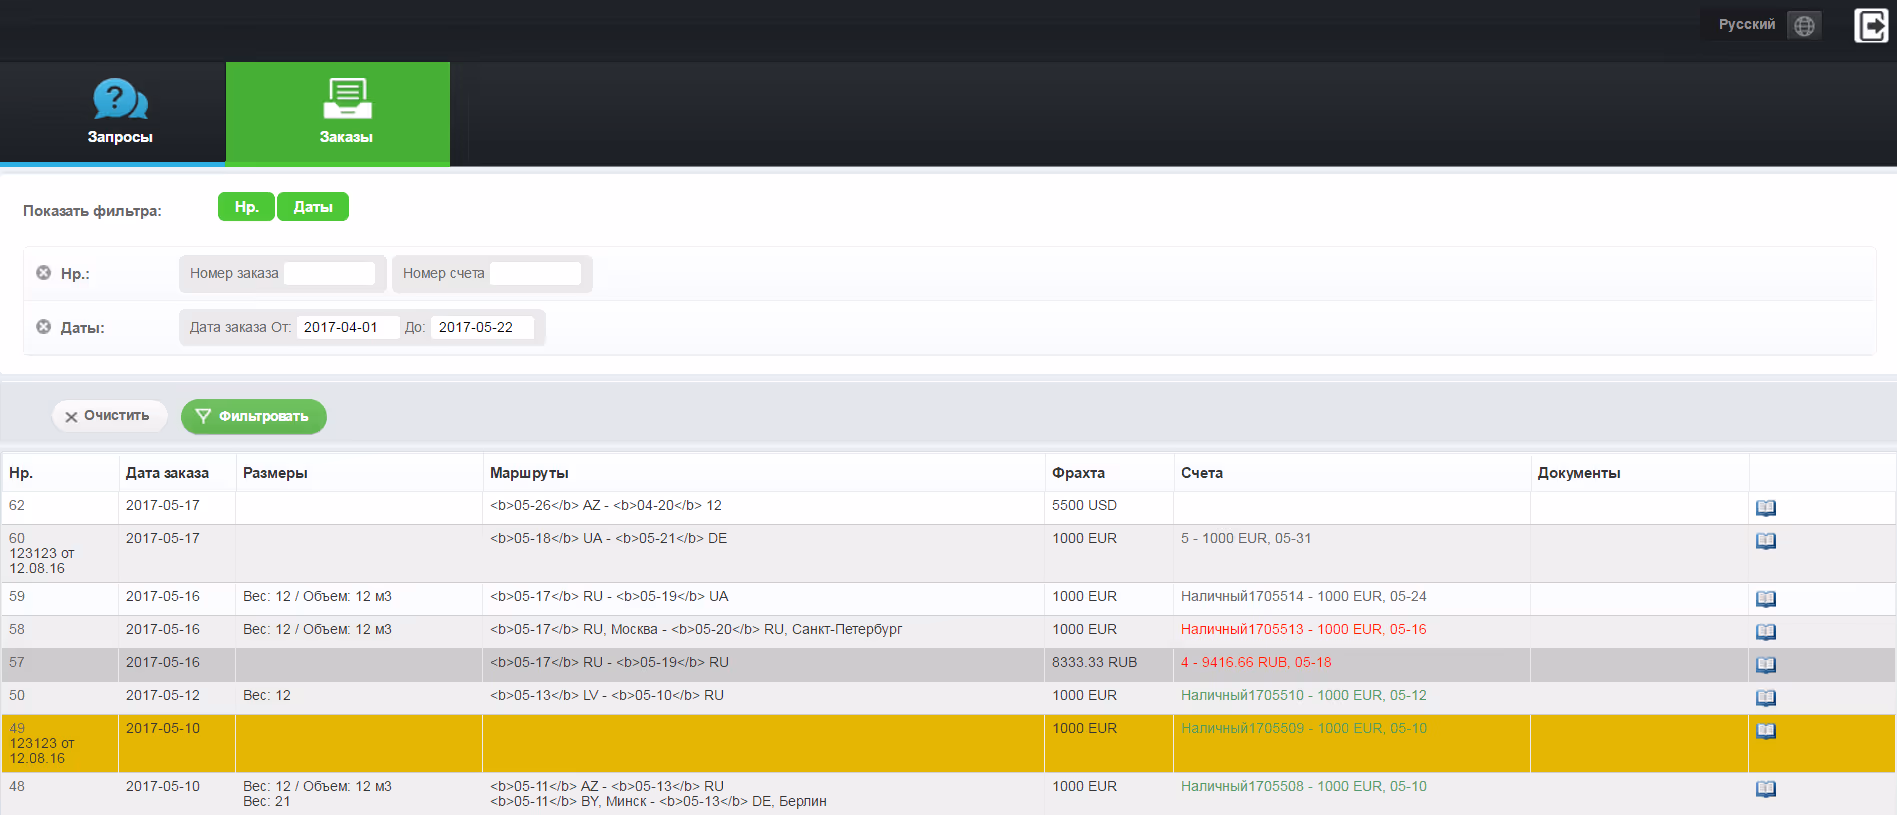Open details book icon for order 48
The height and width of the screenshot is (815, 1897).
1766,789
